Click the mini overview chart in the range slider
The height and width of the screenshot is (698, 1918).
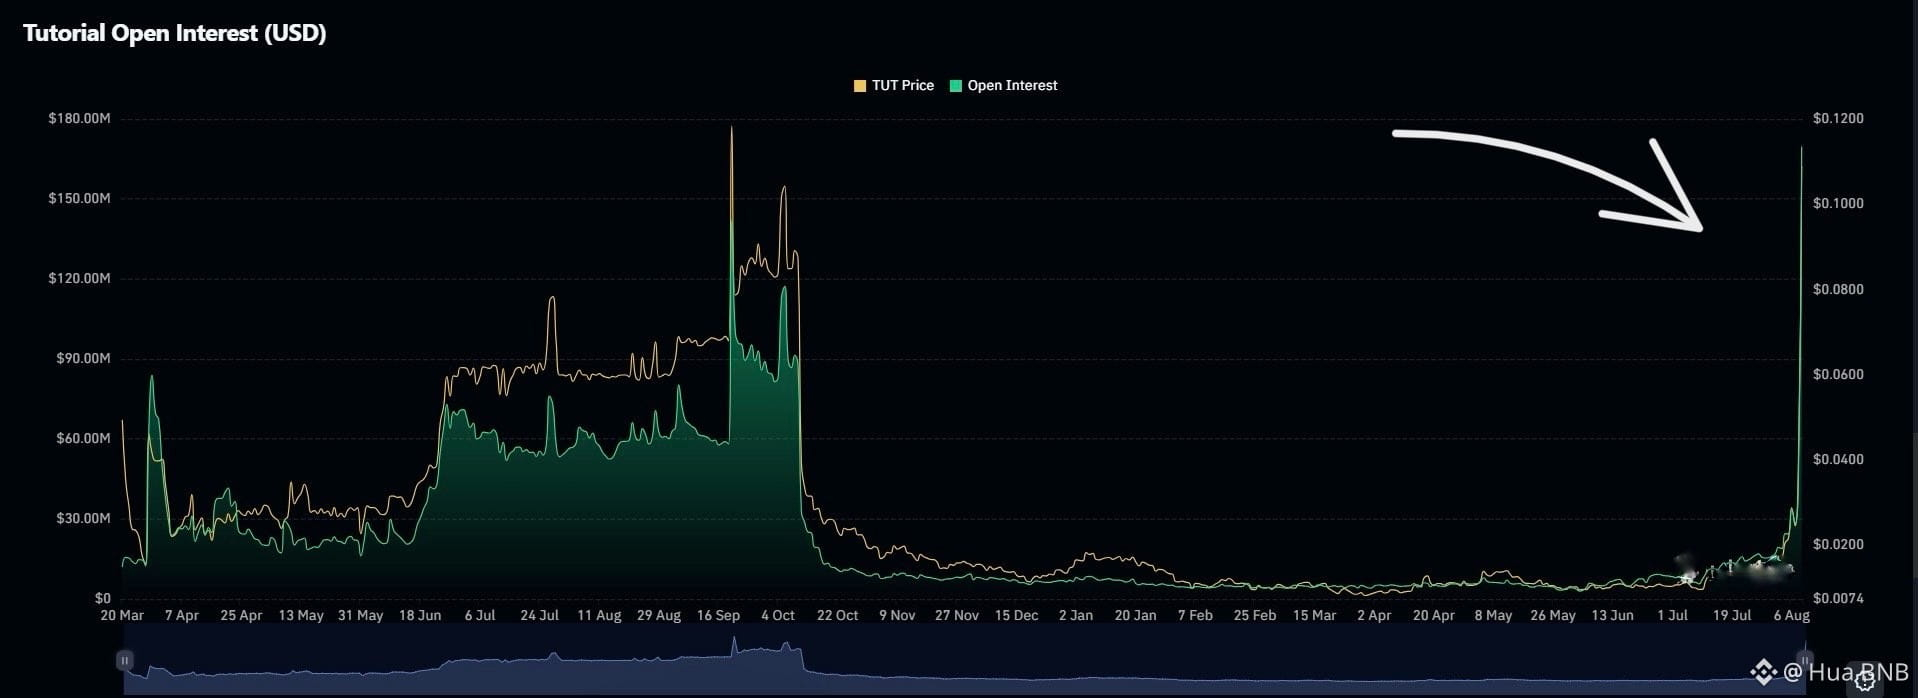tap(965, 660)
